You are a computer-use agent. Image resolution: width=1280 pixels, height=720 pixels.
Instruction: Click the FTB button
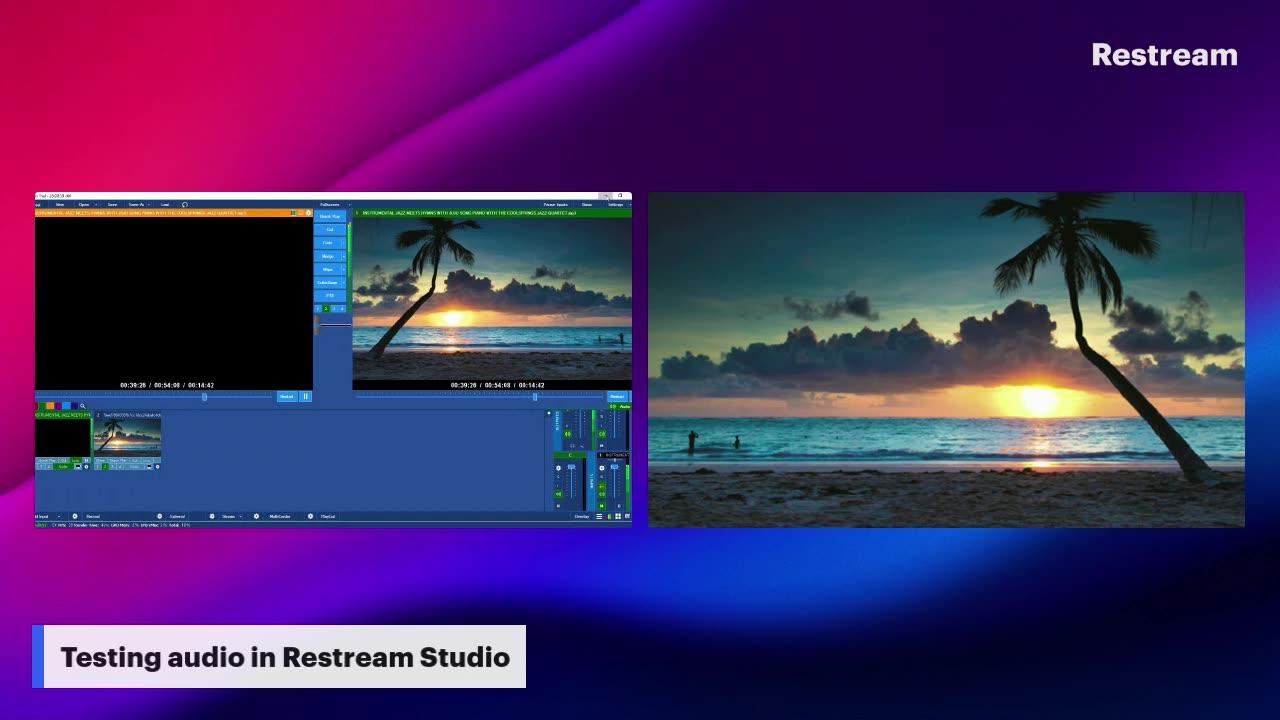point(330,296)
